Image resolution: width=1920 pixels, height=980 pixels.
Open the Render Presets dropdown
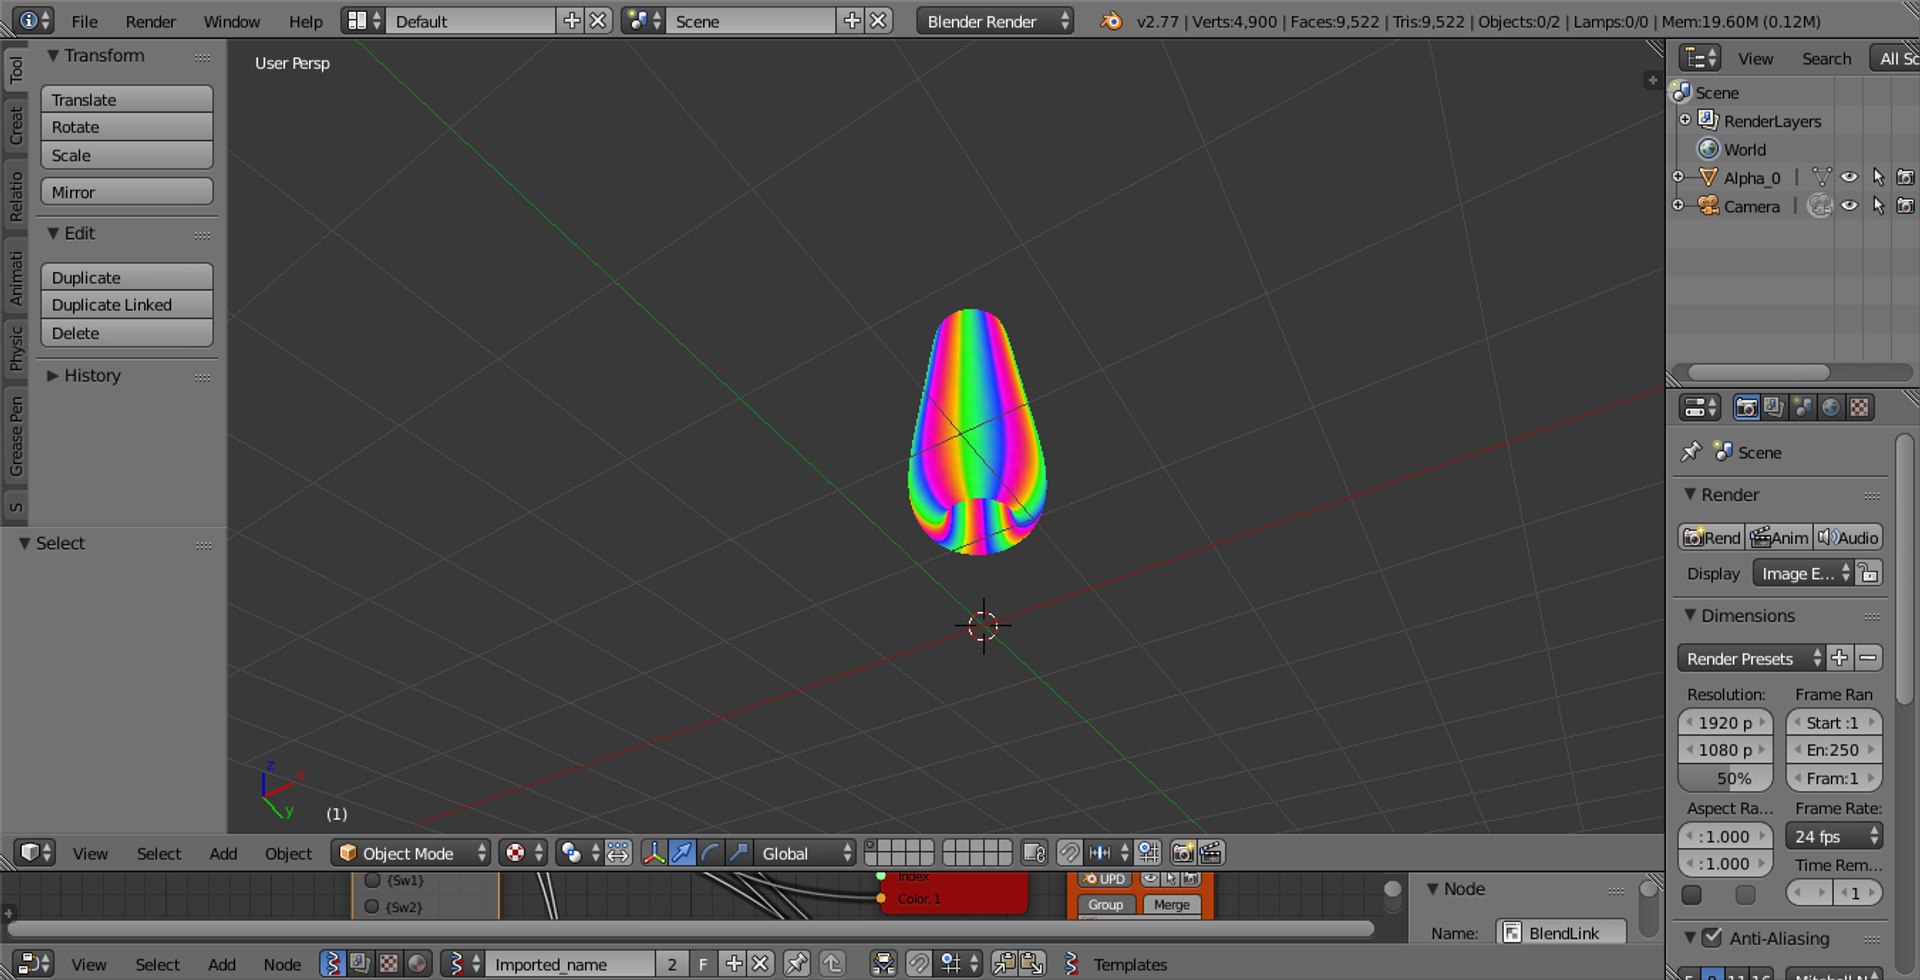(1751, 658)
